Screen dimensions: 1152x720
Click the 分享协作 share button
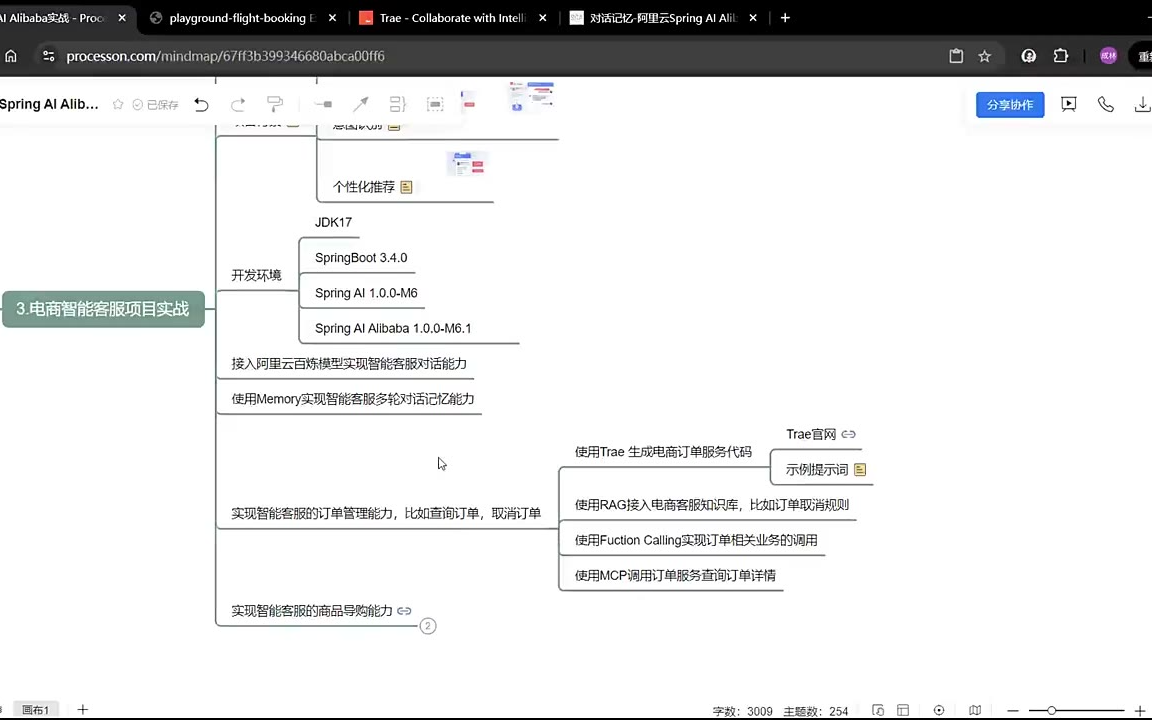1010,104
